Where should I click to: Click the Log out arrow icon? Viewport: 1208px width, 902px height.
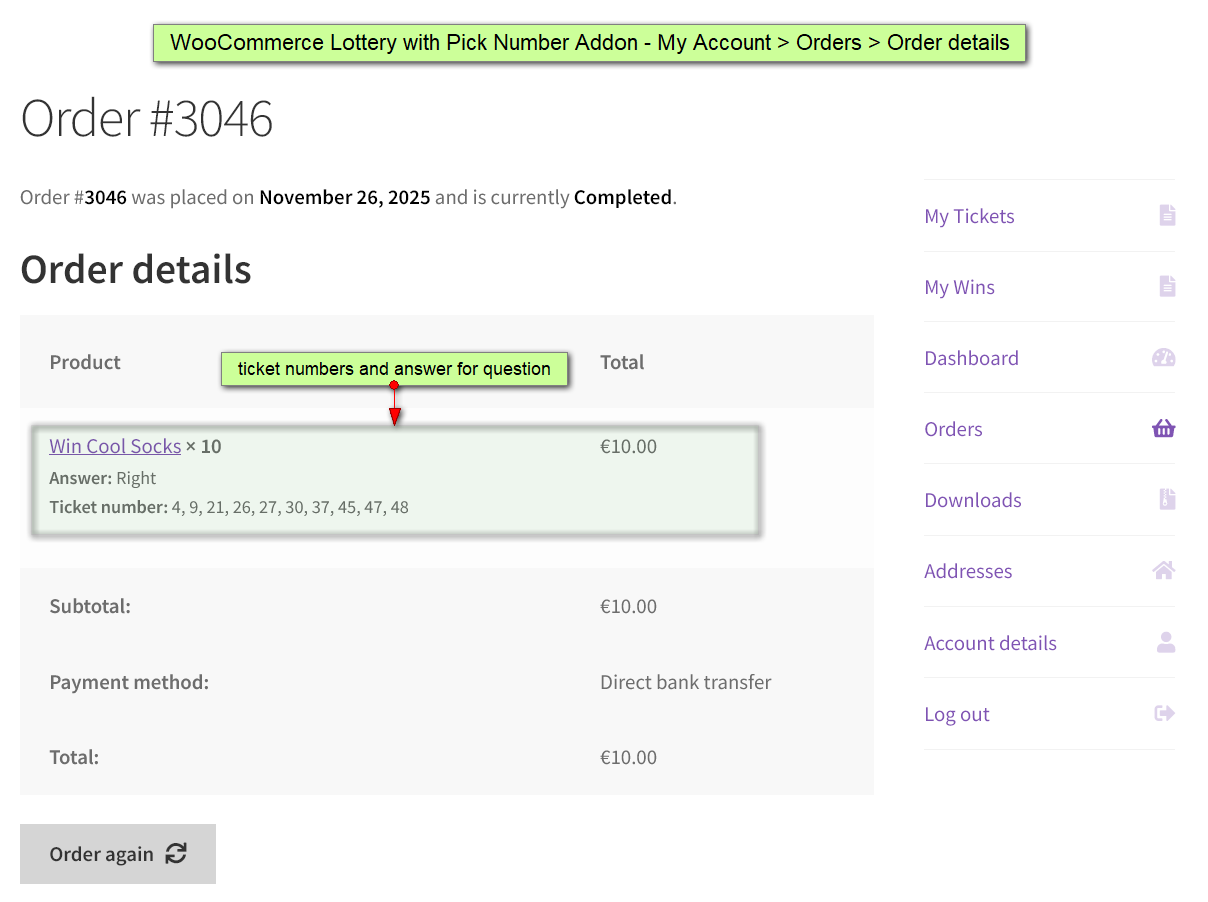click(x=1164, y=714)
